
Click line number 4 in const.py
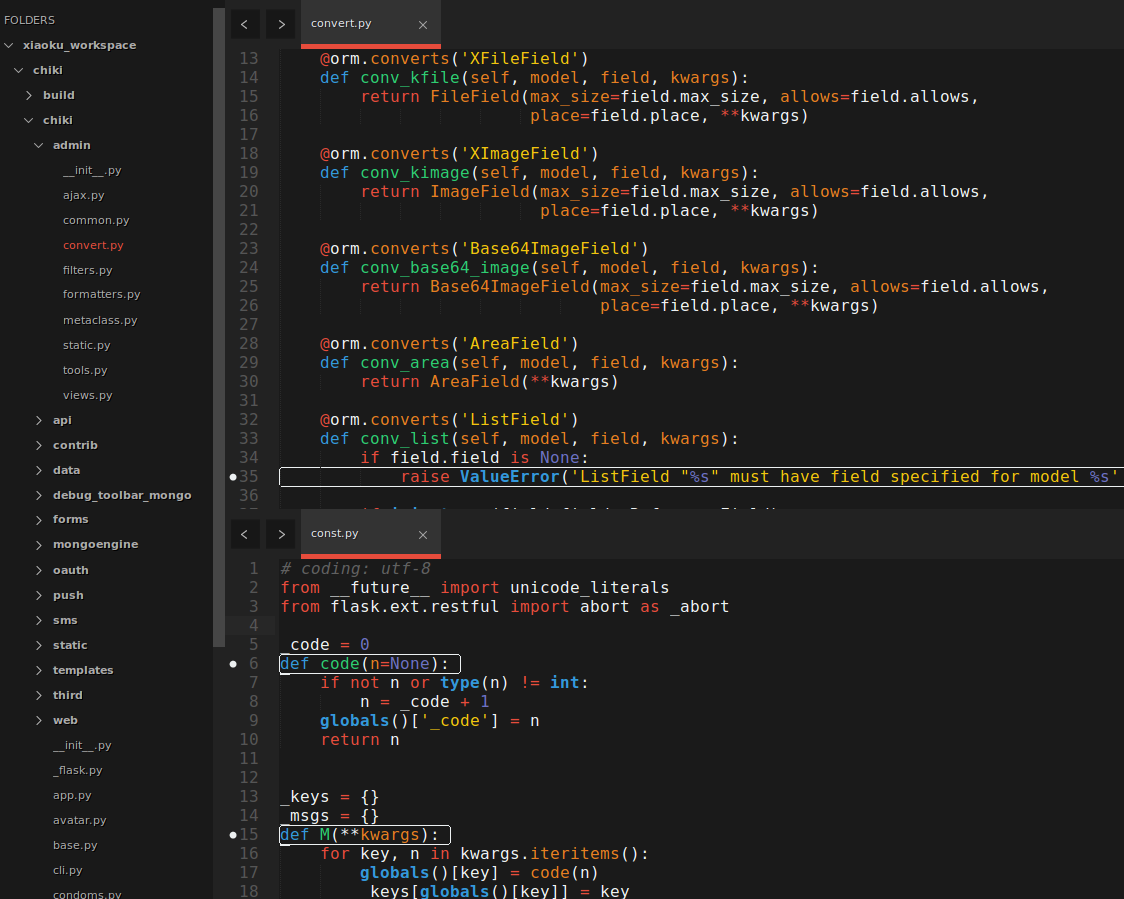(254, 626)
